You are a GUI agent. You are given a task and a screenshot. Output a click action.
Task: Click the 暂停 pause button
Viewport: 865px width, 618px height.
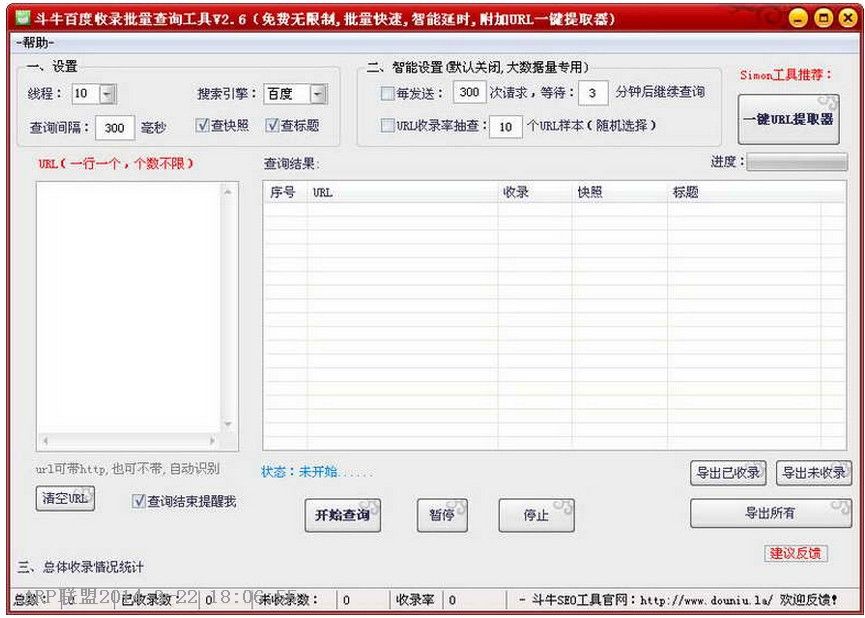(441, 516)
